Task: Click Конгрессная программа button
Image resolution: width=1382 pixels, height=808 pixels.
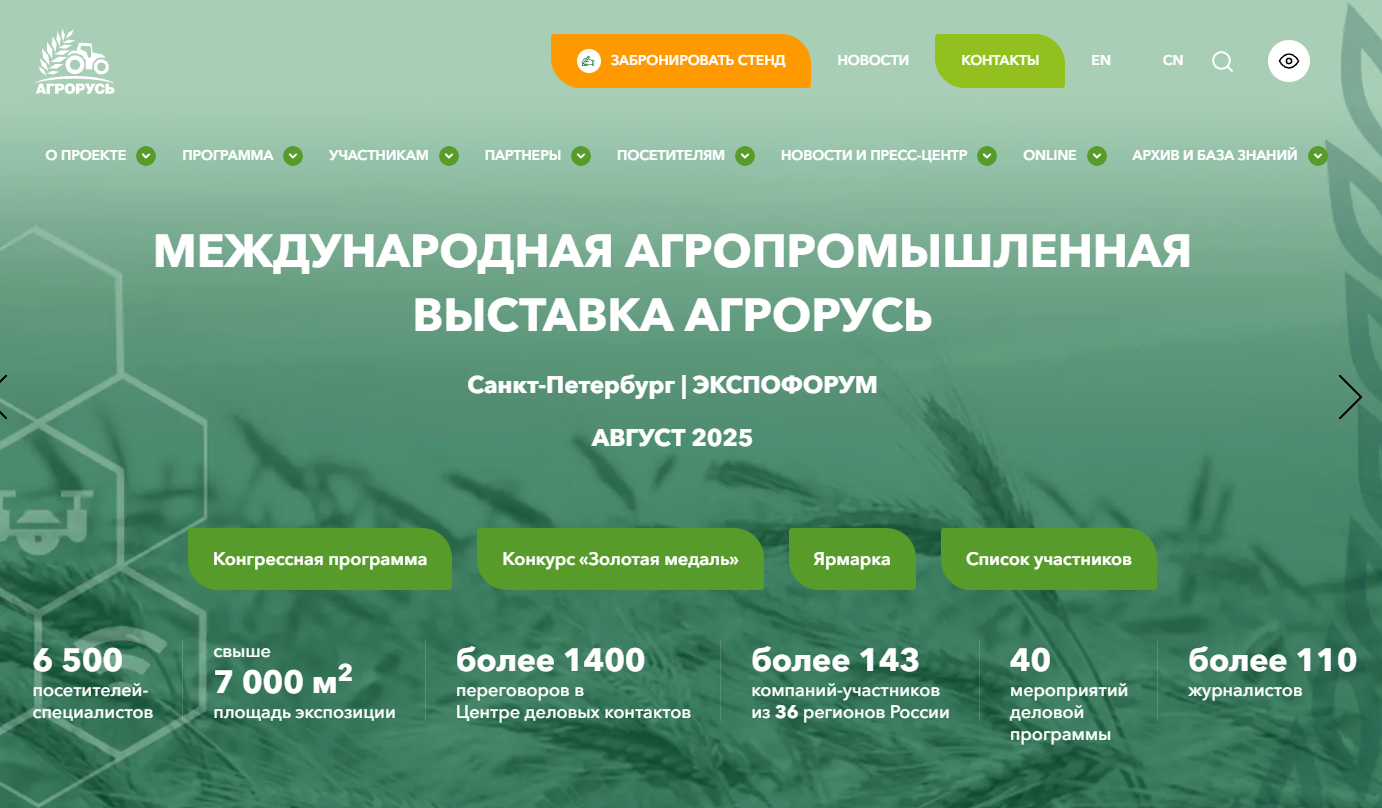Action: [320, 559]
